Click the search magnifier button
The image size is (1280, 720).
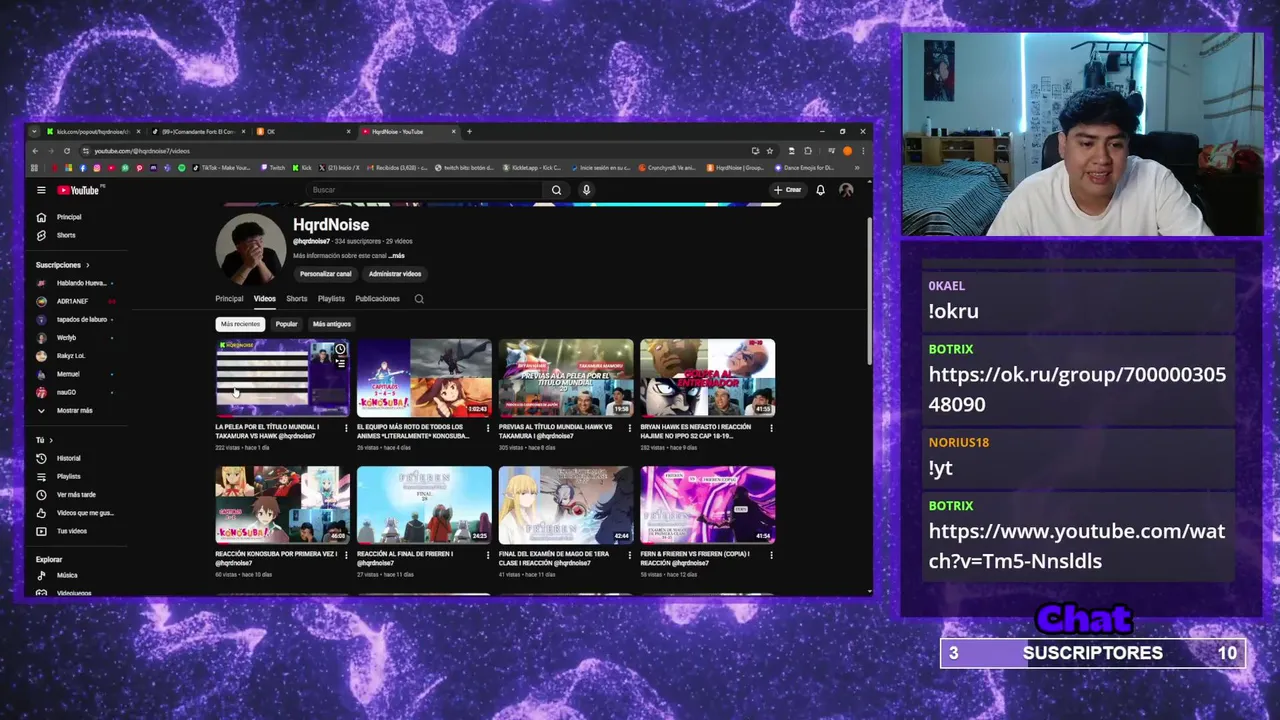click(x=557, y=190)
